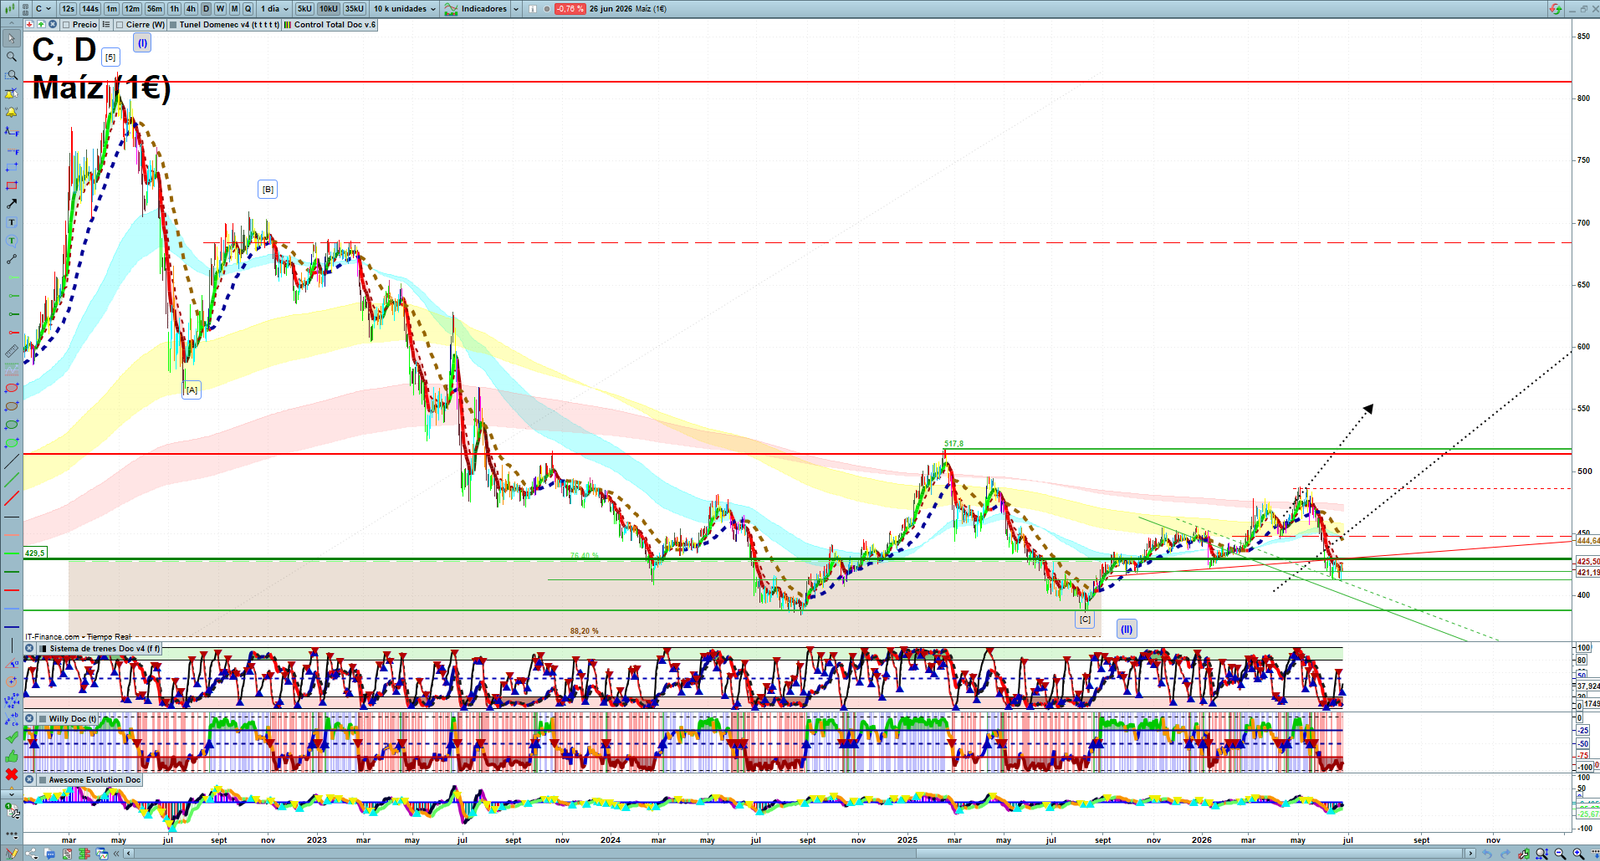Image resolution: width=1600 pixels, height=861 pixels.
Task: Select the magnifier zoom tool
Action: pos(11,56)
